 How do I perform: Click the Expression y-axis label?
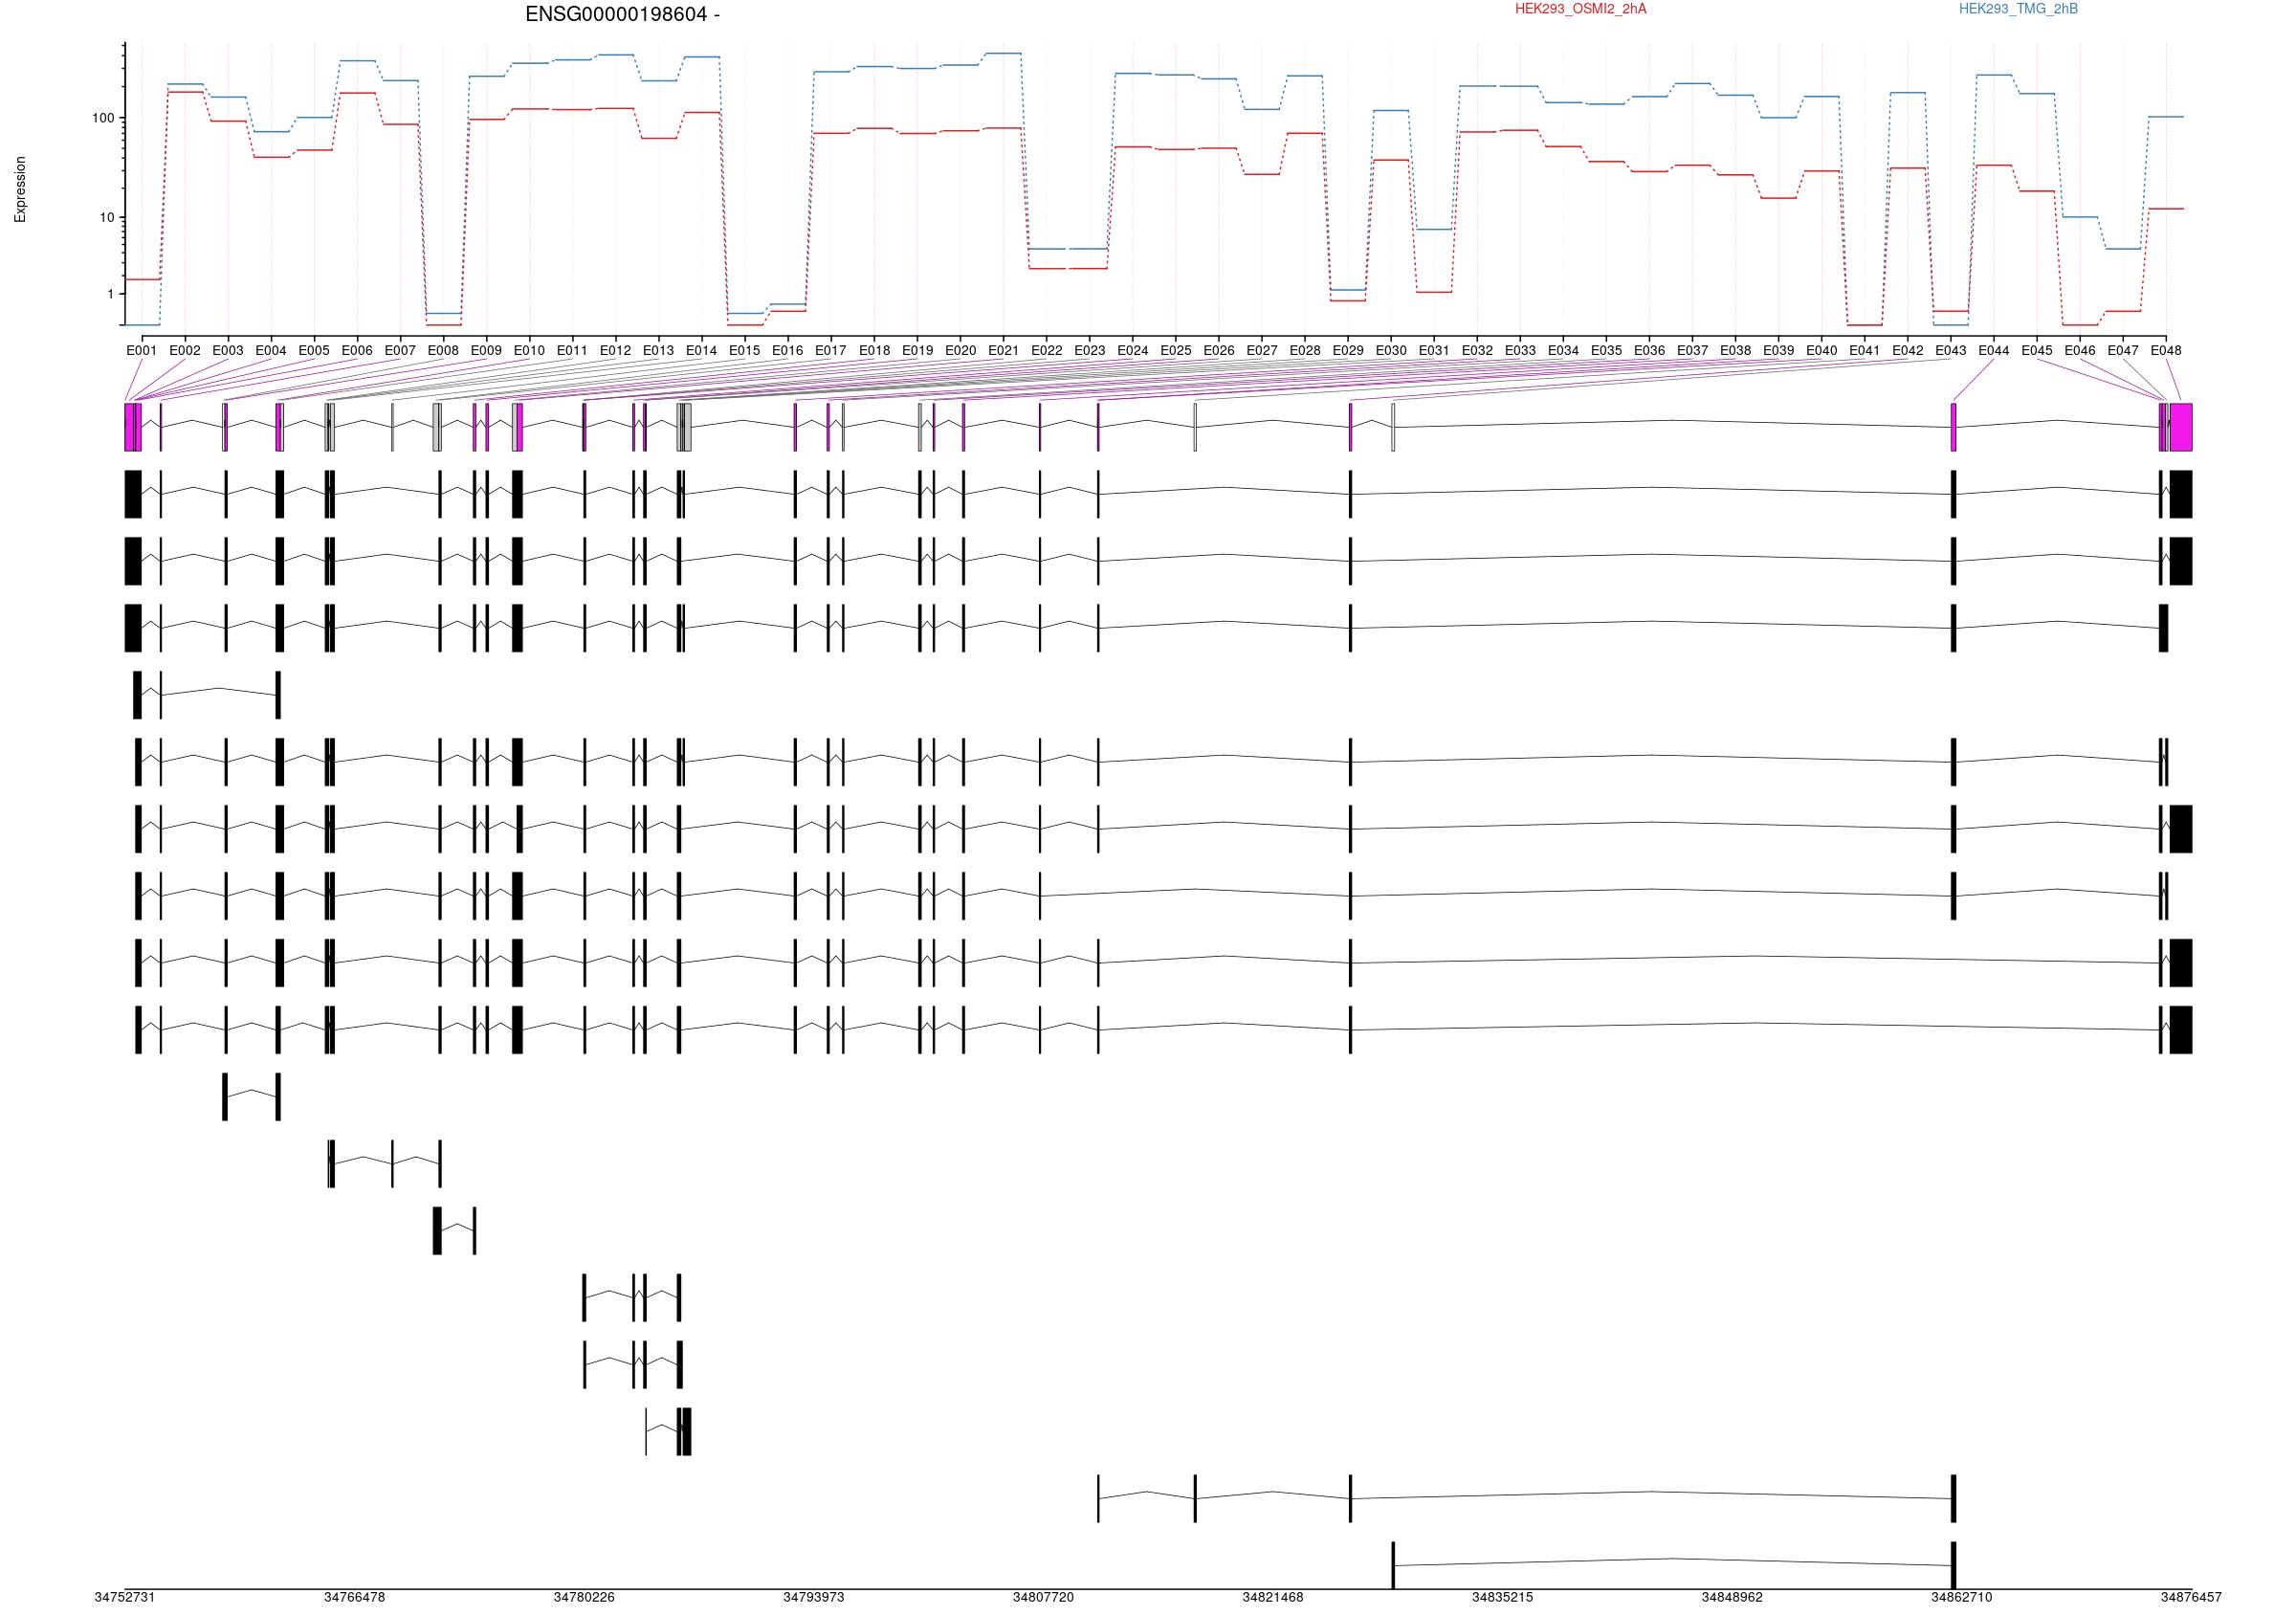coord(20,189)
